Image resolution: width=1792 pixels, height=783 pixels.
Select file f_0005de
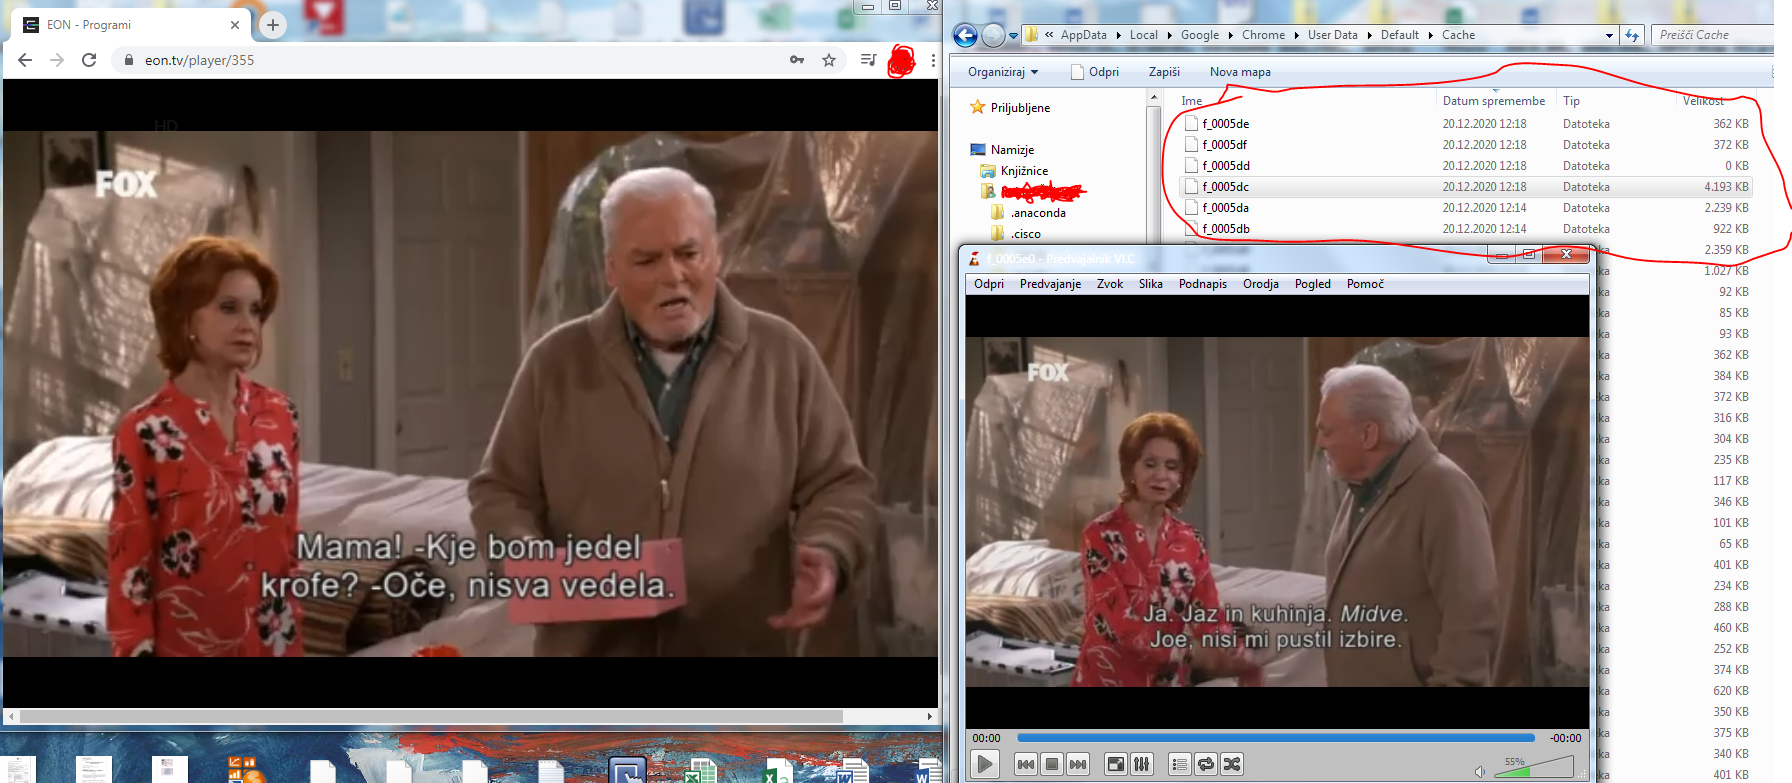(1466, 124)
